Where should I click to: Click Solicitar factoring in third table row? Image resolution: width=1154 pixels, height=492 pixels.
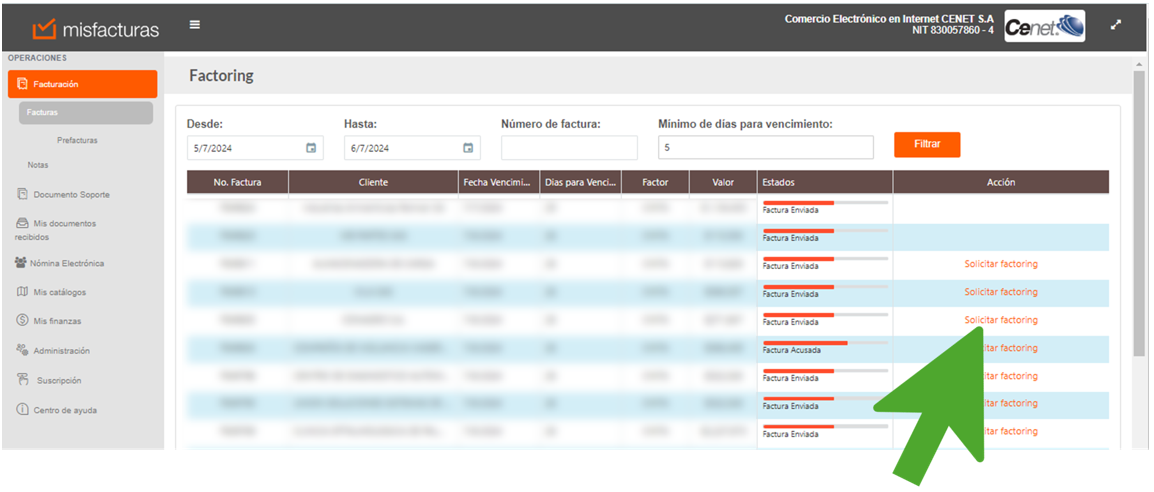coord(1001,264)
